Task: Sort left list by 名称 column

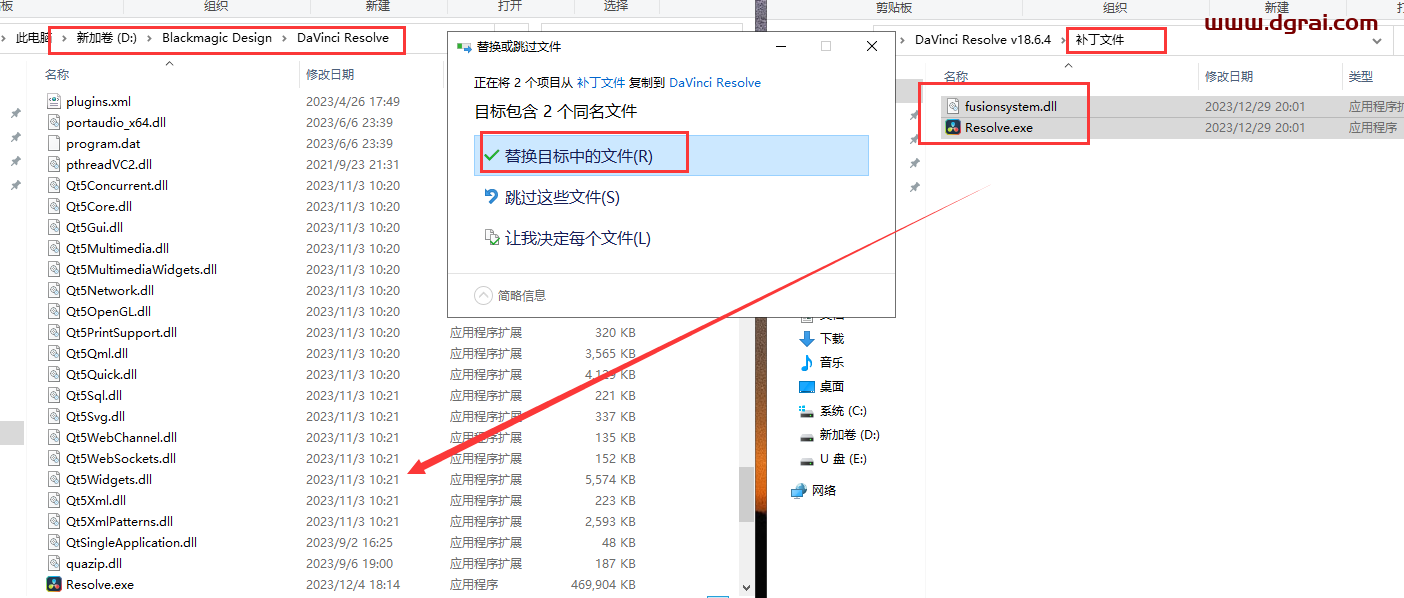Action: (x=57, y=74)
